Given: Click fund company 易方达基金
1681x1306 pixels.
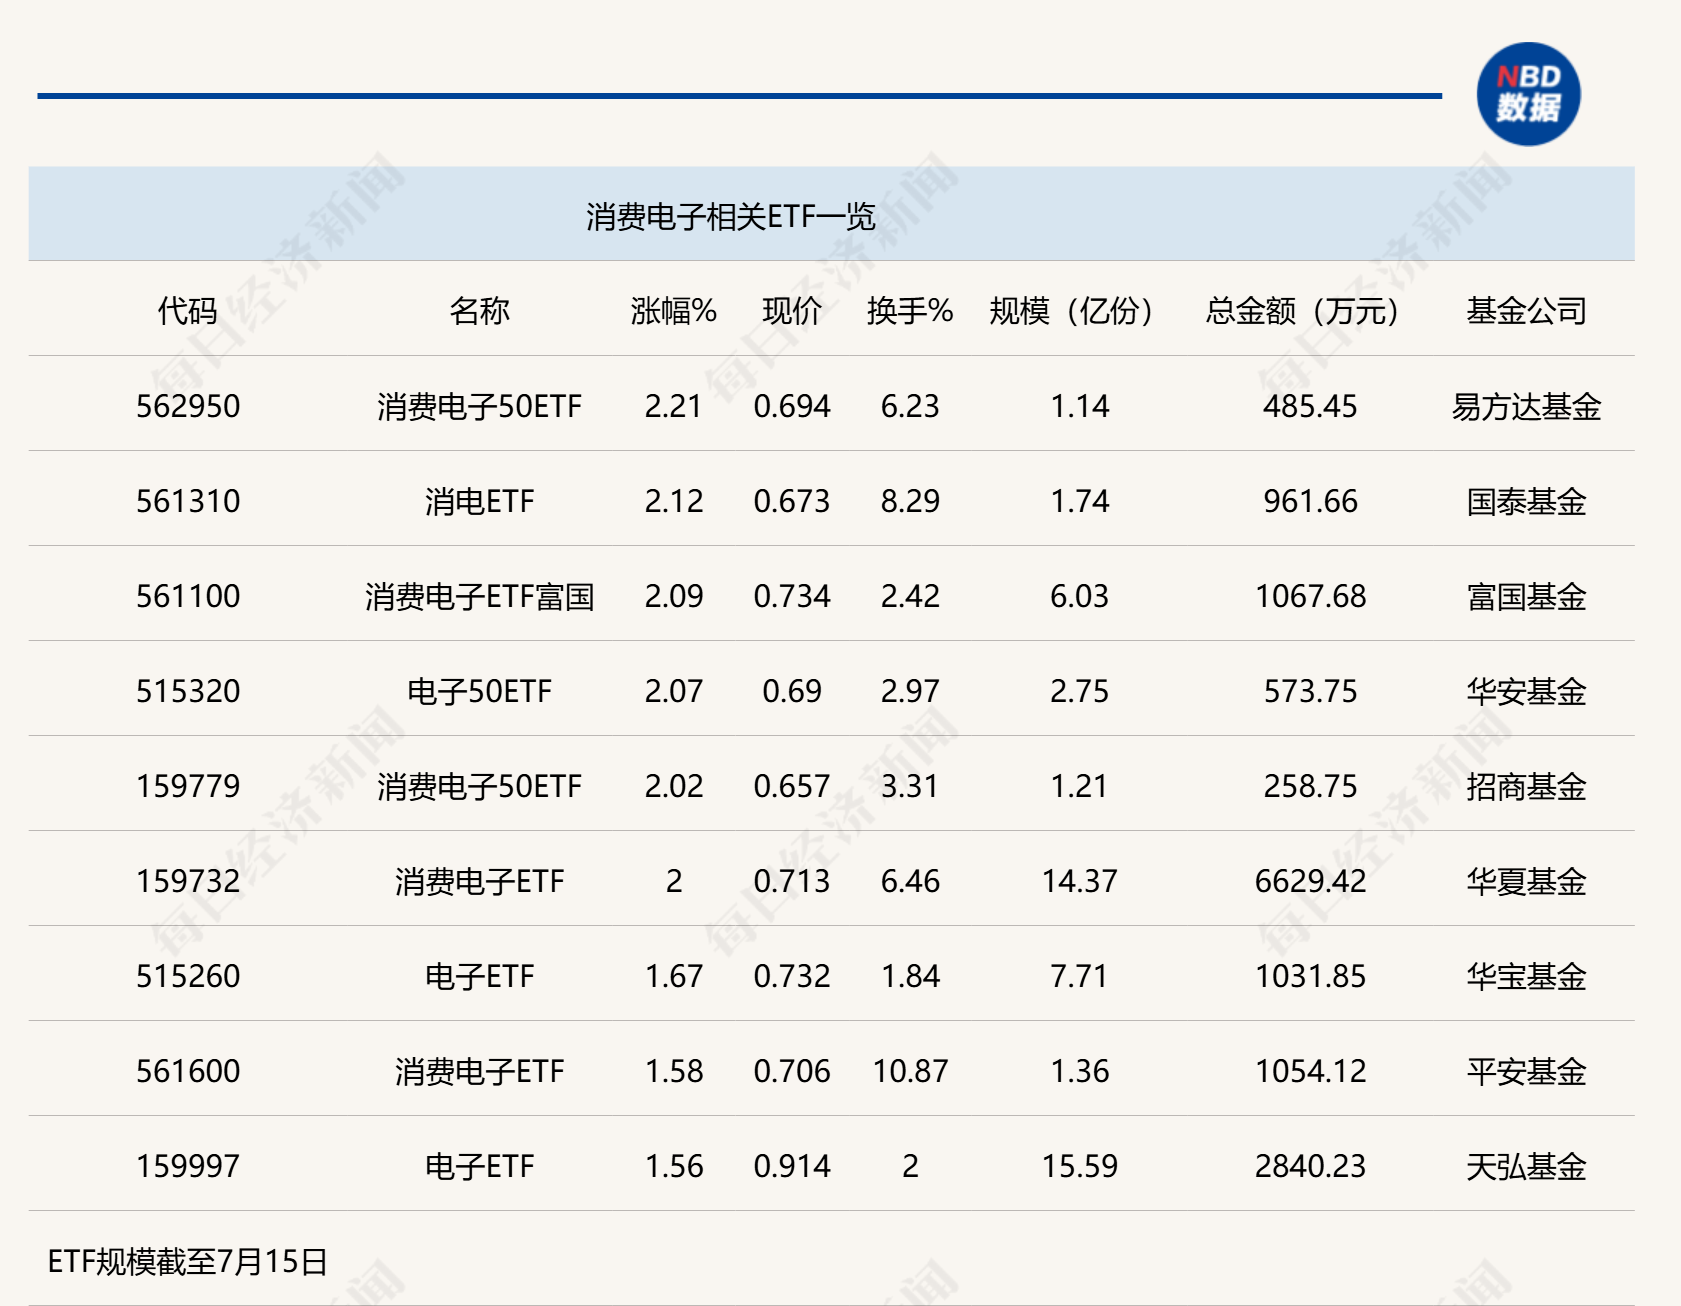Looking at the screenshot, I should [1524, 406].
